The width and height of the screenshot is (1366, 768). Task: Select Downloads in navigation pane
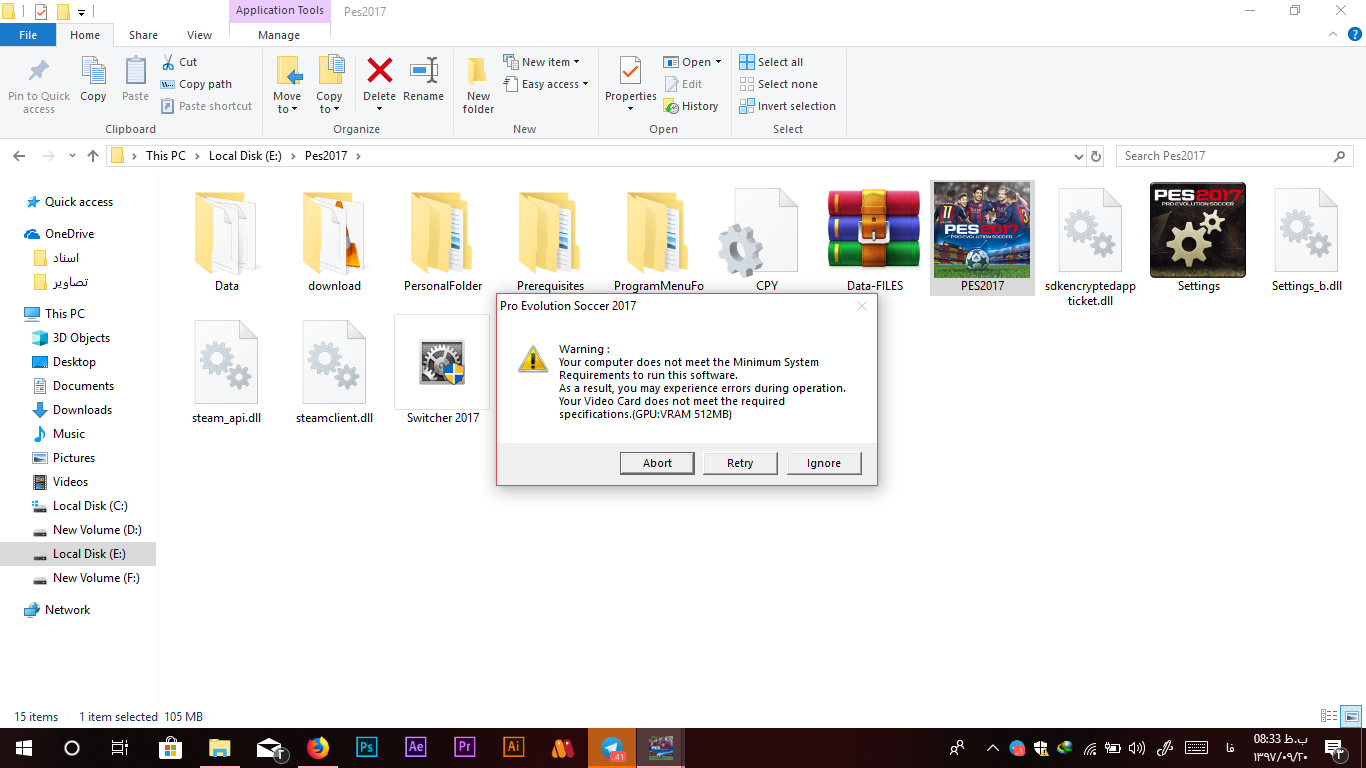coord(82,410)
